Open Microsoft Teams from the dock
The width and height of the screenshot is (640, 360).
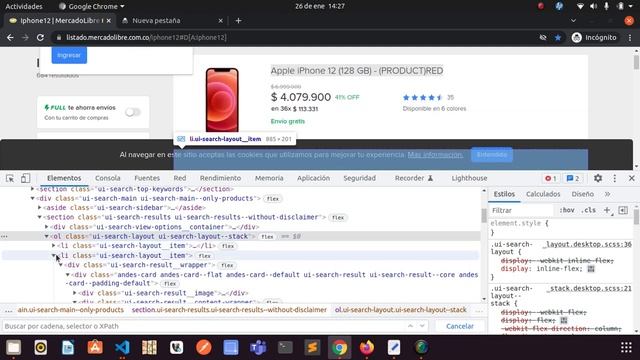pyautogui.click(x=258, y=348)
